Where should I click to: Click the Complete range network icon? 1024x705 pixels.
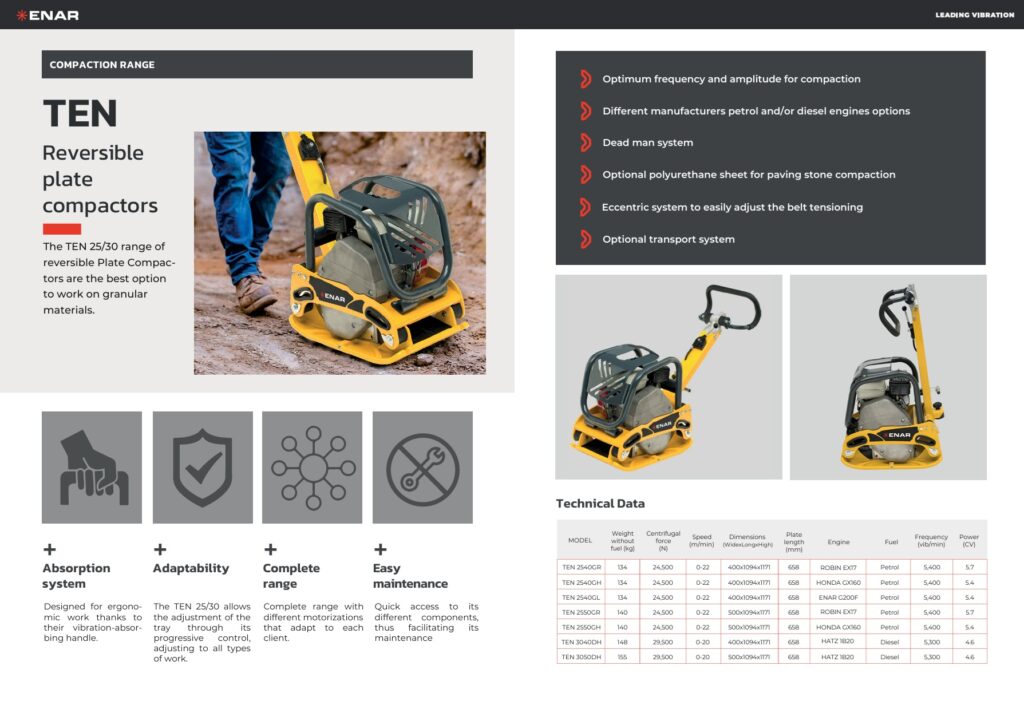(x=312, y=467)
